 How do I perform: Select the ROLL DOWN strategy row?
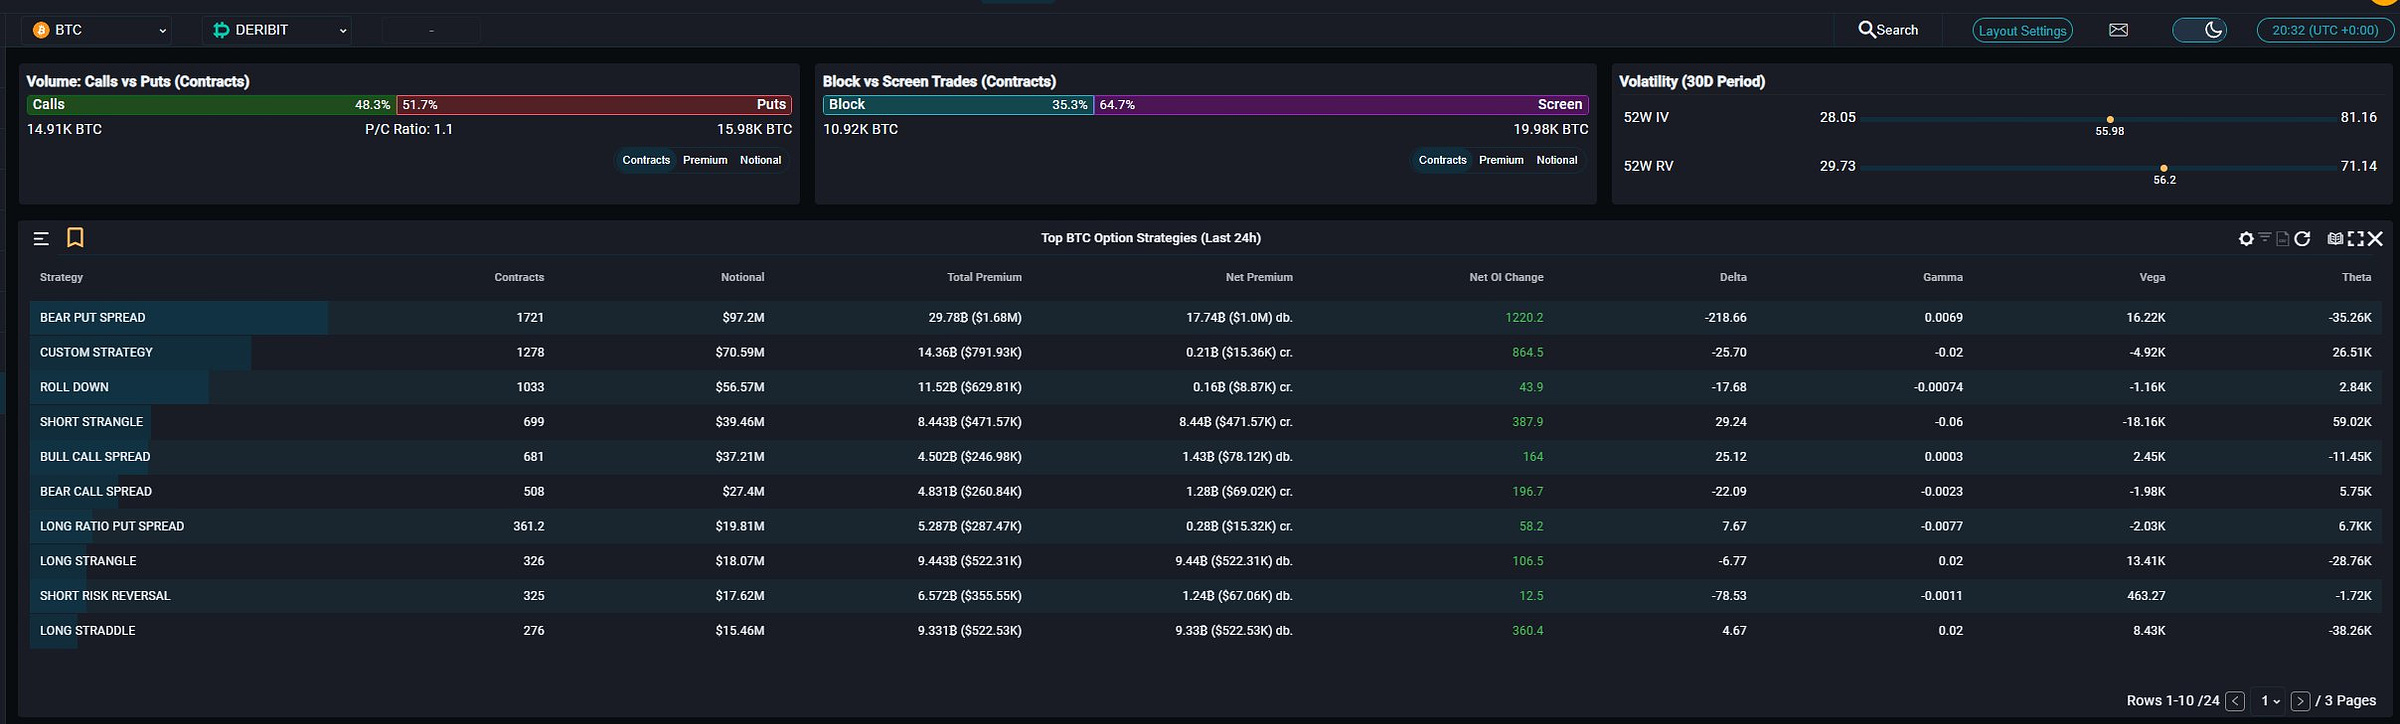point(1205,387)
